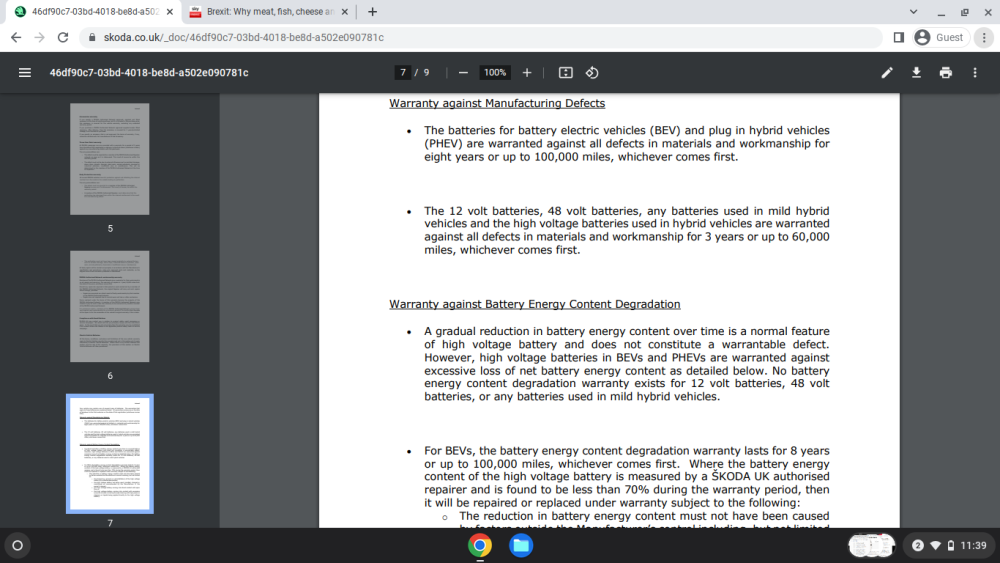1000x563 pixels.
Task: Close the 46df90c7 PDF tab
Action: pos(170,11)
